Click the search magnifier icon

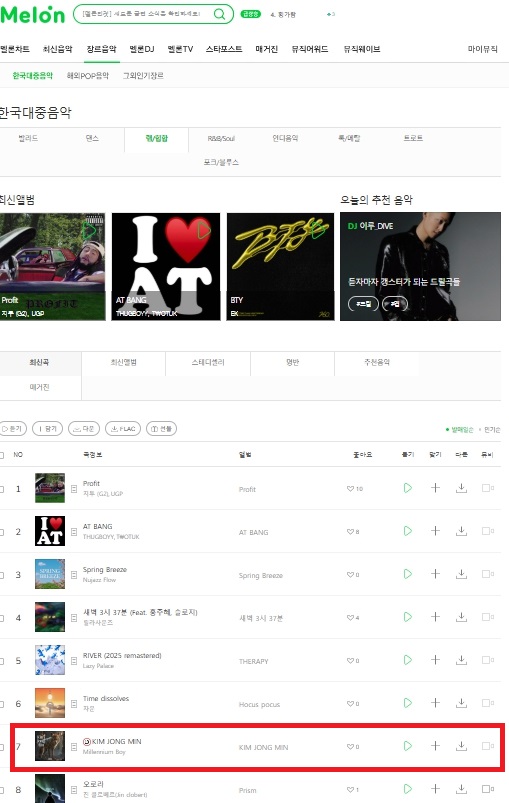pyautogui.click(x=219, y=14)
